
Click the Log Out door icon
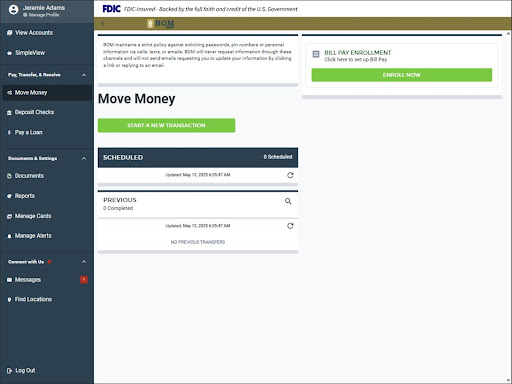[9, 371]
